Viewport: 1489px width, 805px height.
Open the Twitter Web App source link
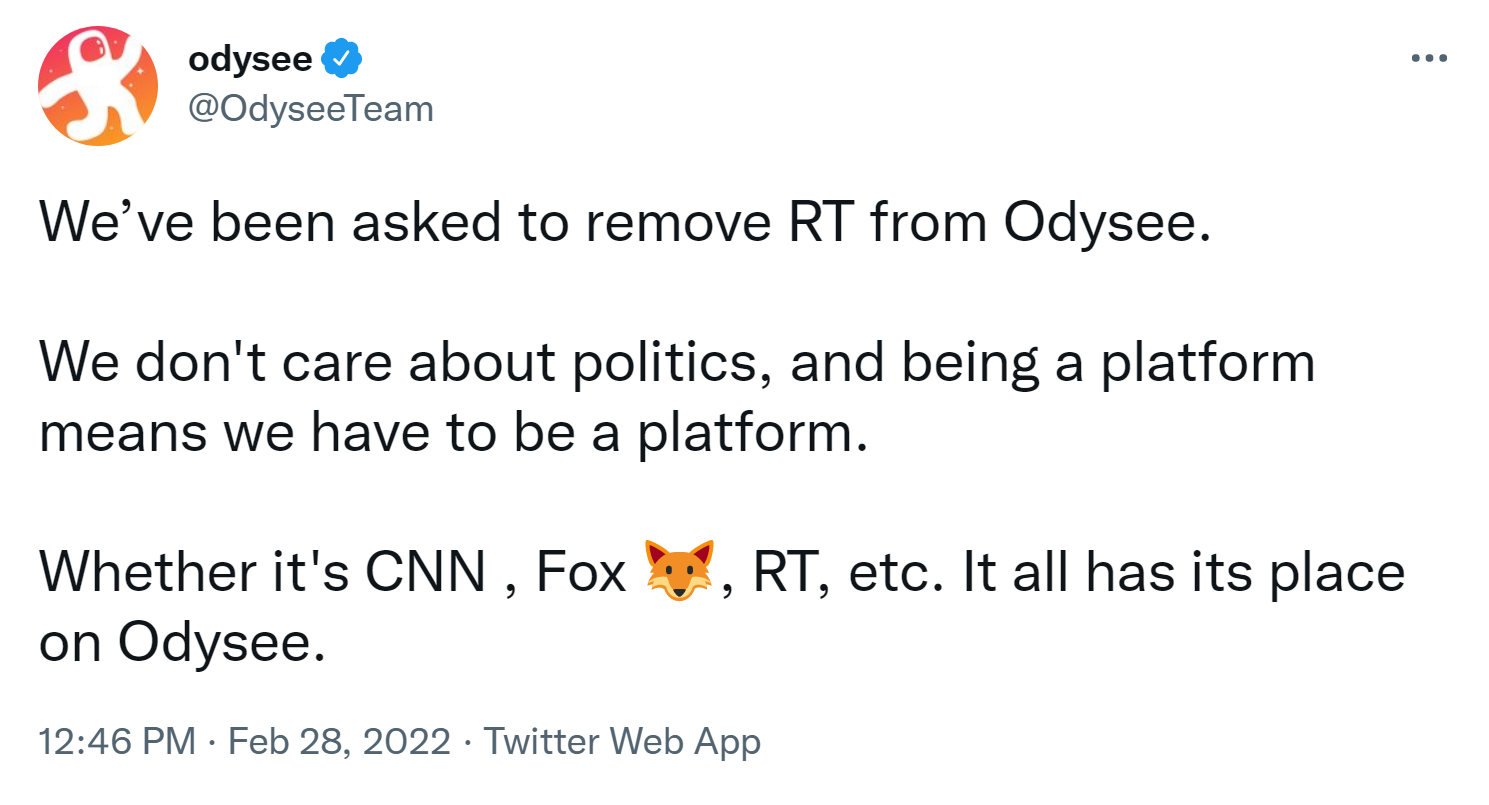(x=622, y=742)
